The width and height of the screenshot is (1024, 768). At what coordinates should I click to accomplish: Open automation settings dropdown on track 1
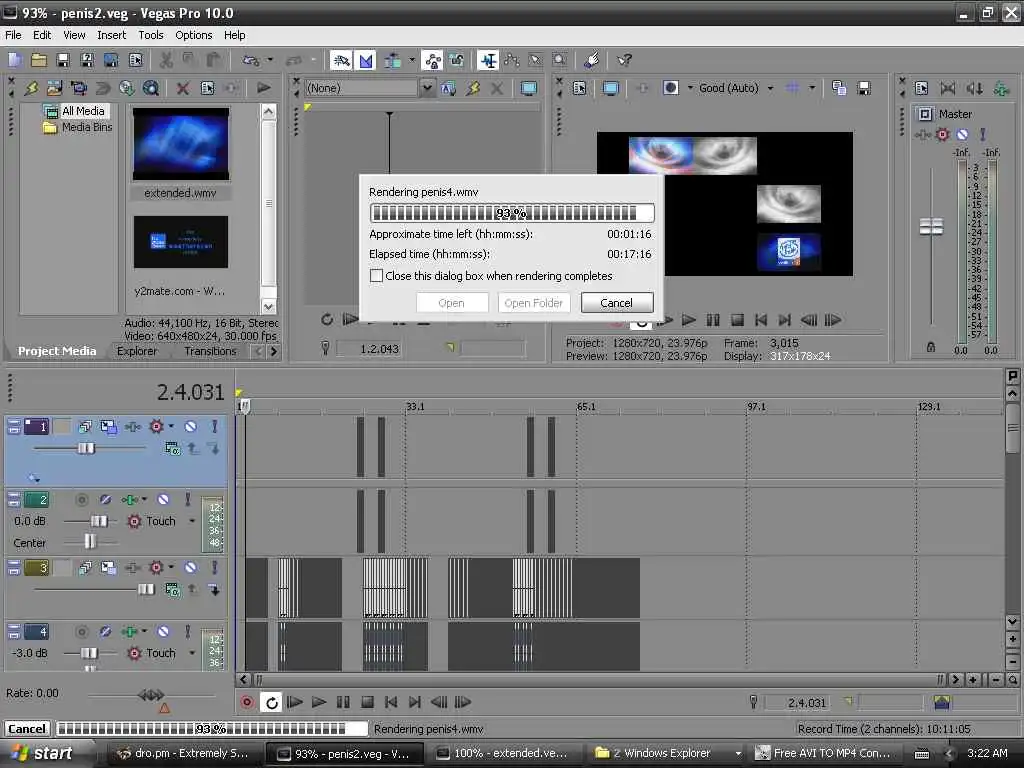point(171,427)
